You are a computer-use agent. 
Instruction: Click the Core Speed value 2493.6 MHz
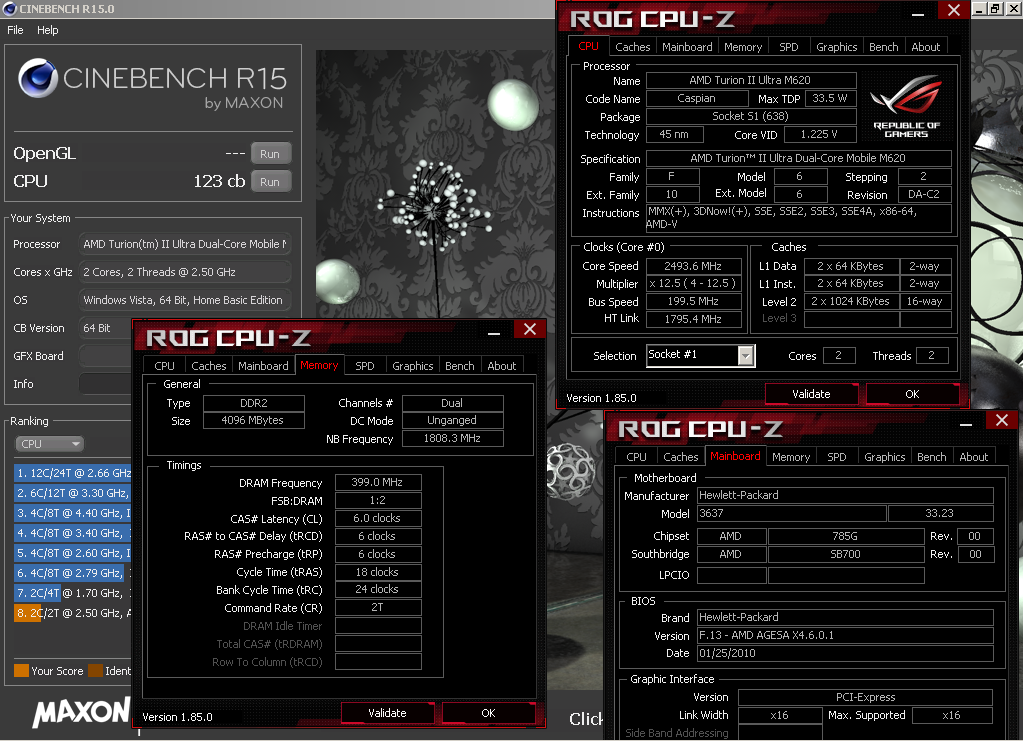click(x=694, y=266)
